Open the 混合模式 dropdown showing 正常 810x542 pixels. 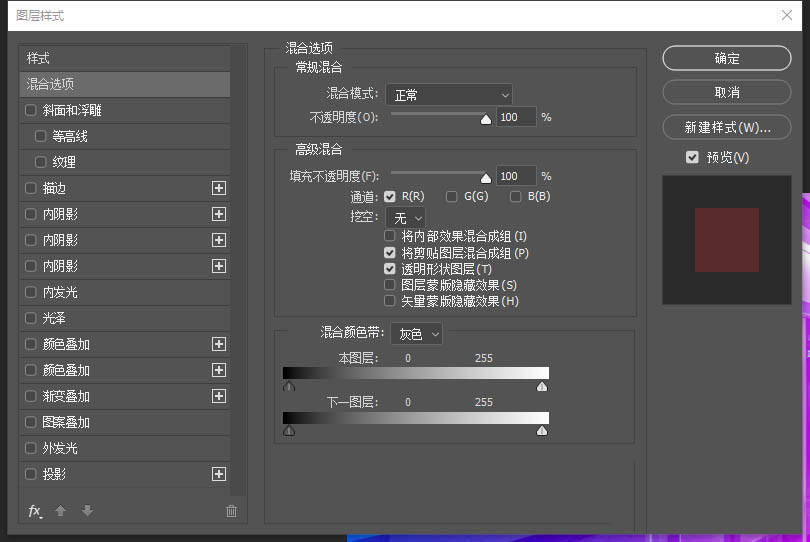[449, 95]
